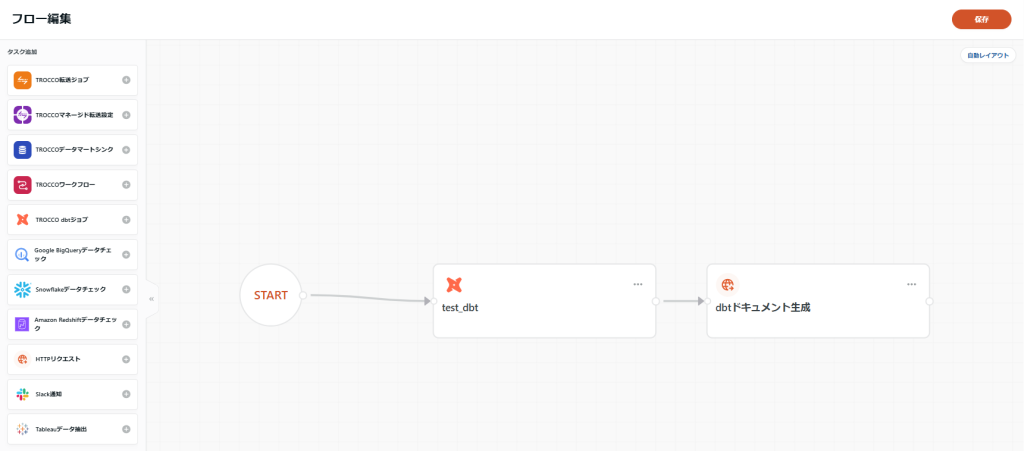Click the test_dbt task node
This screenshot has width=1024, height=451.
[544, 301]
